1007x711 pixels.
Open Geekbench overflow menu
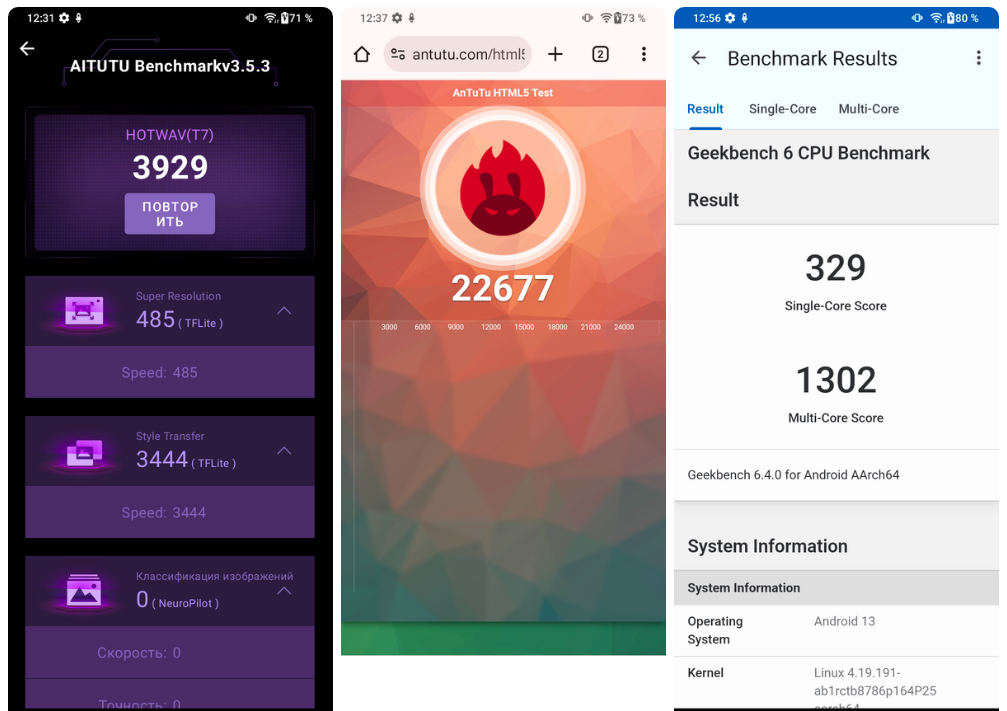(978, 58)
